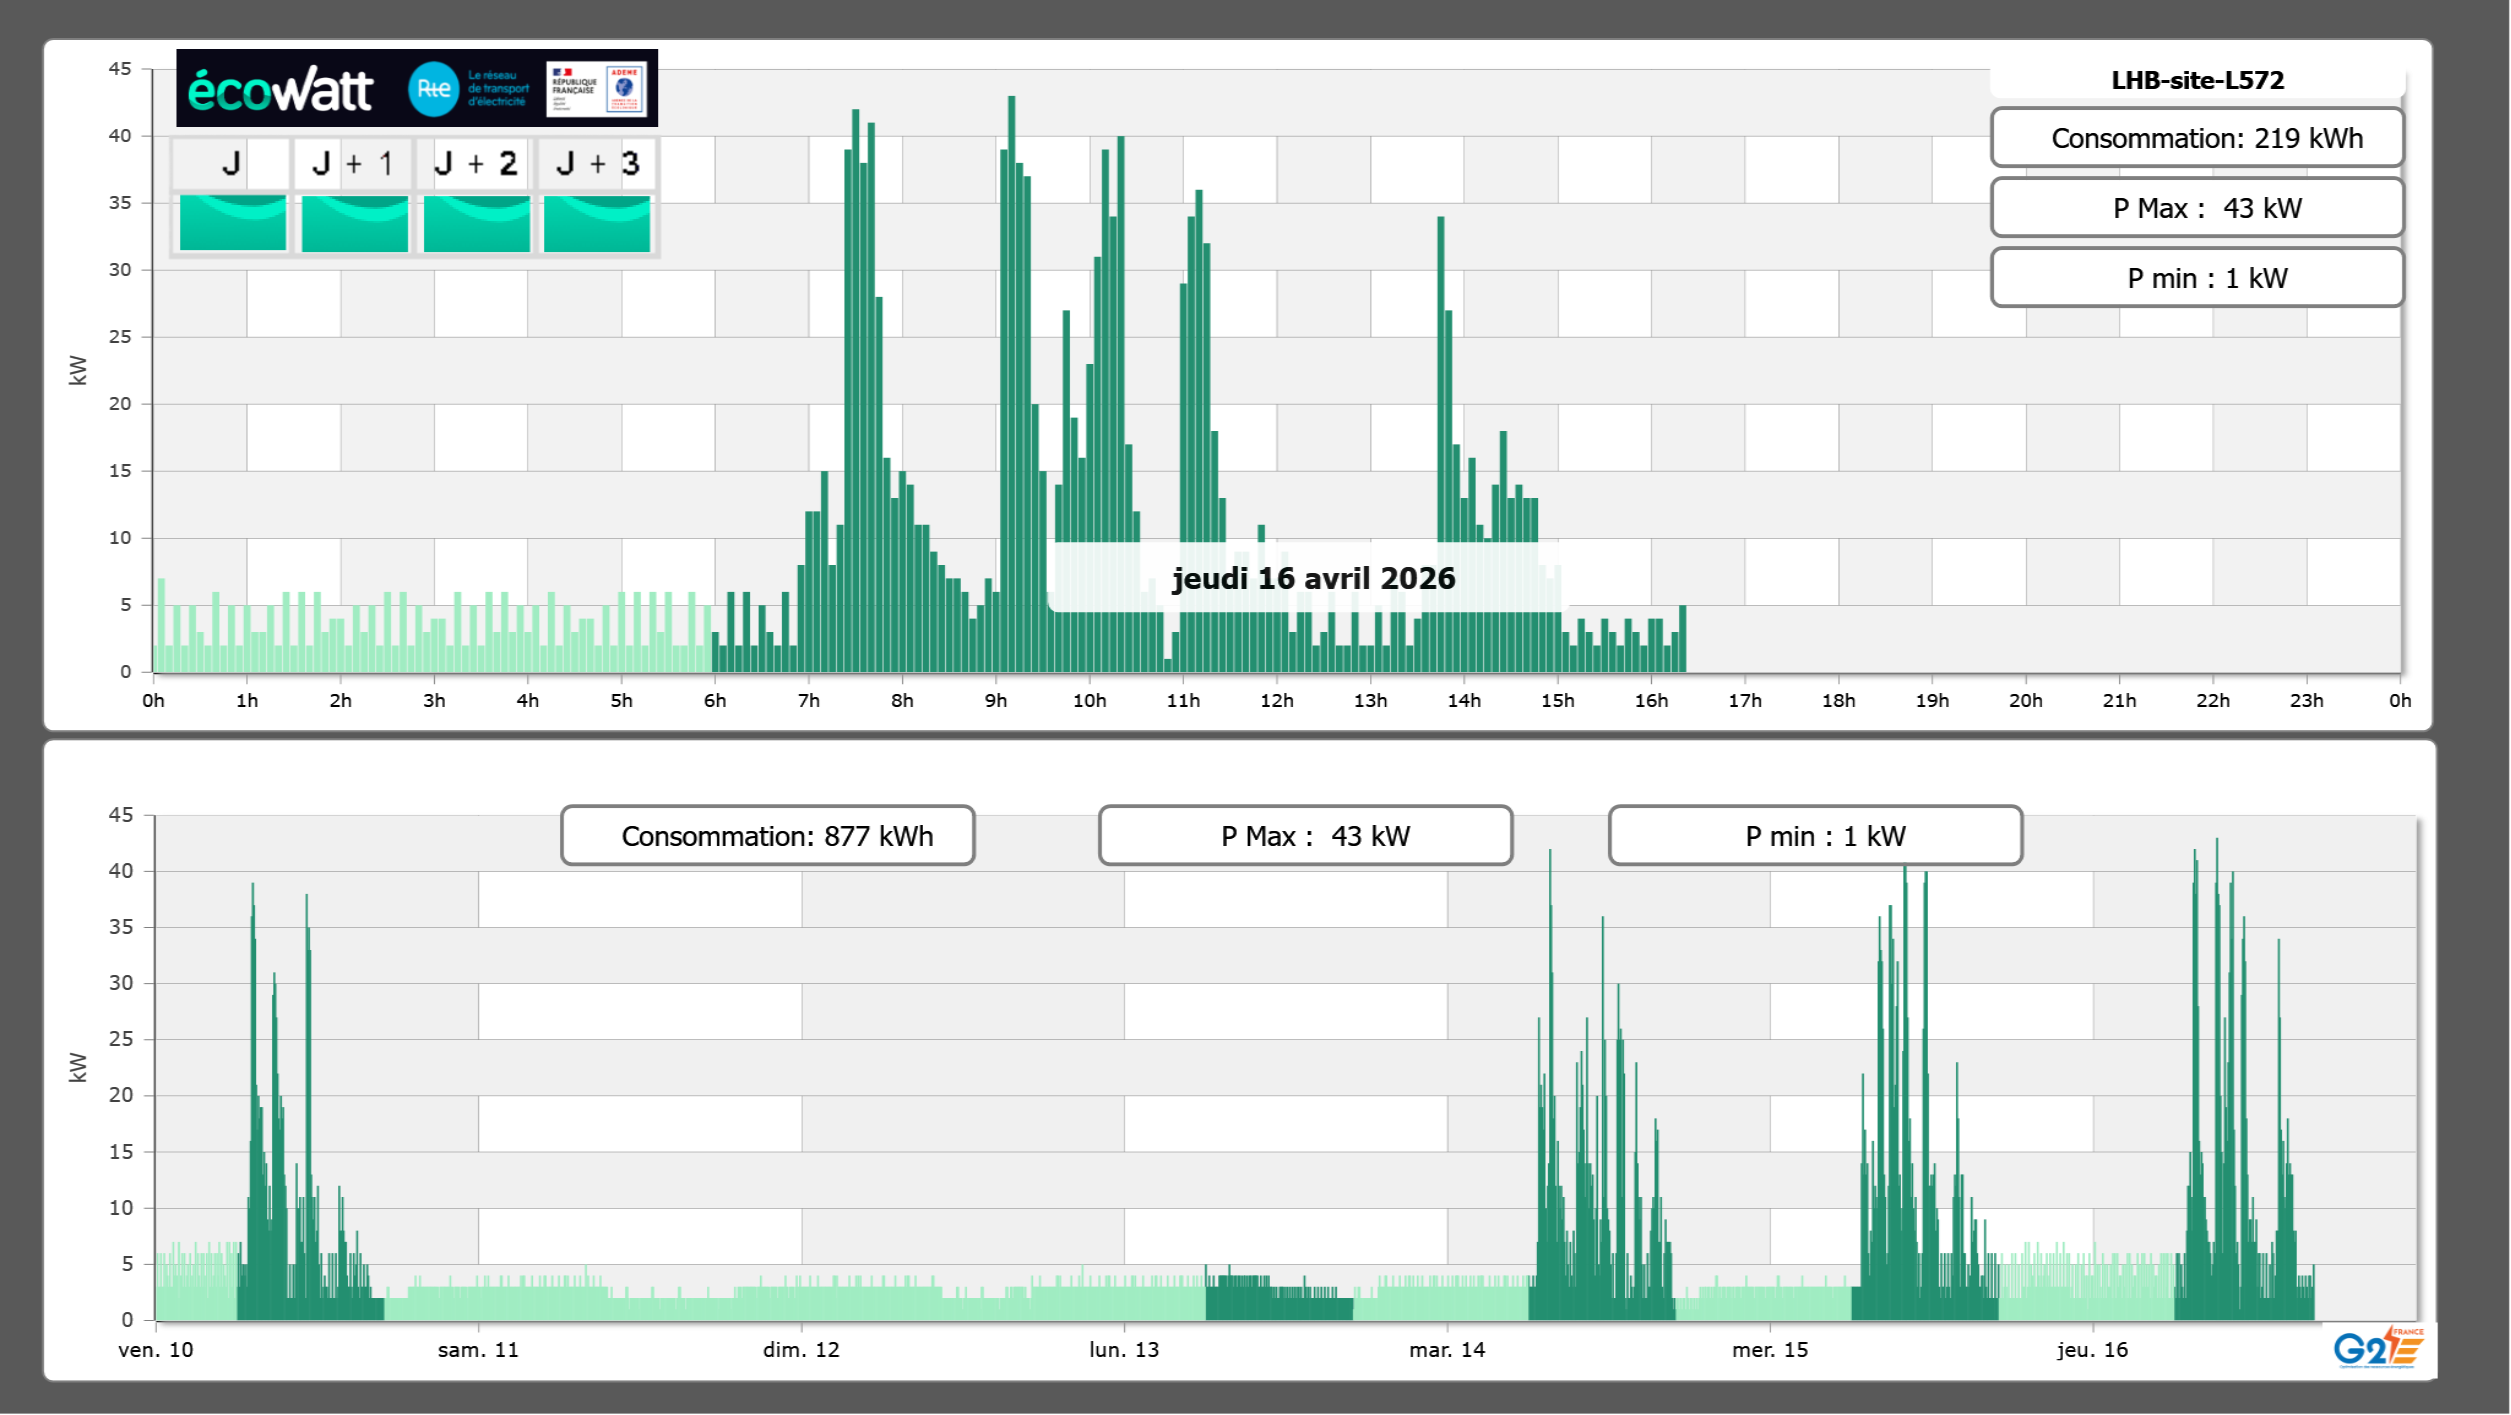The height and width of the screenshot is (1415, 2511).
Task: Select the J + 1 header label
Action: pos(354,163)
